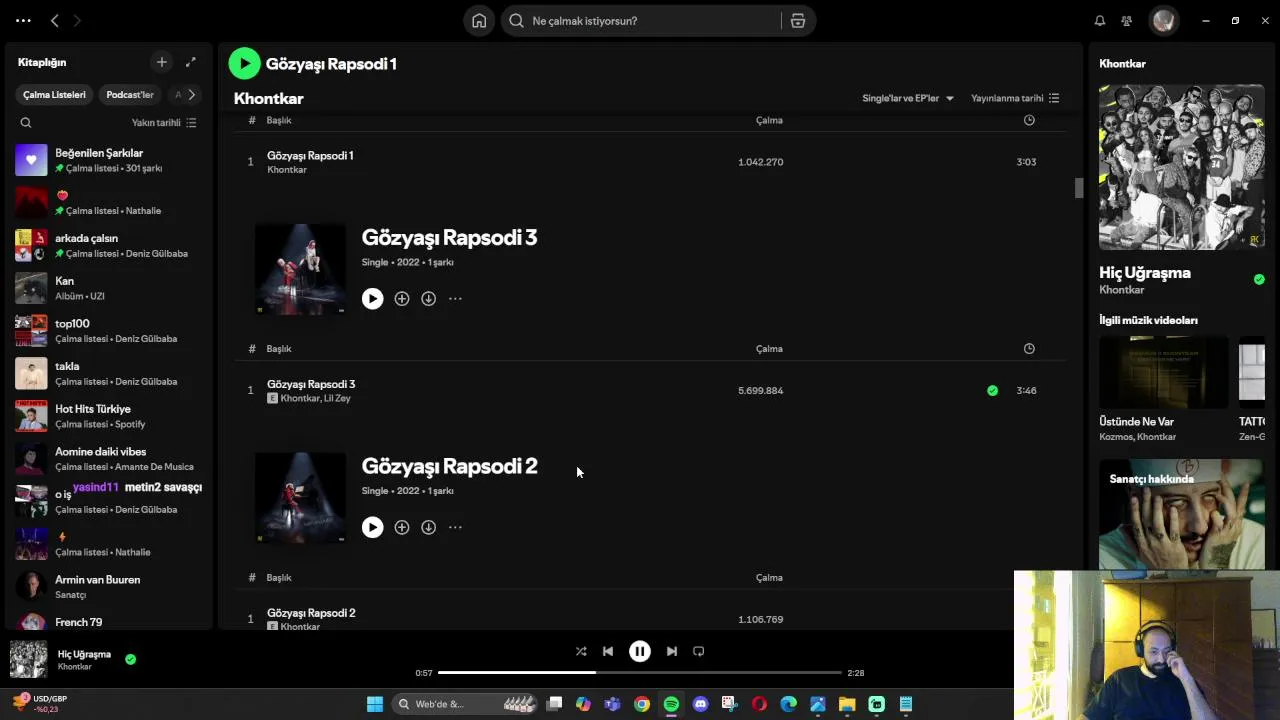Download the Gözyaşı Rapsodi 3 single

pyautogui.click(x=428, y=298)
